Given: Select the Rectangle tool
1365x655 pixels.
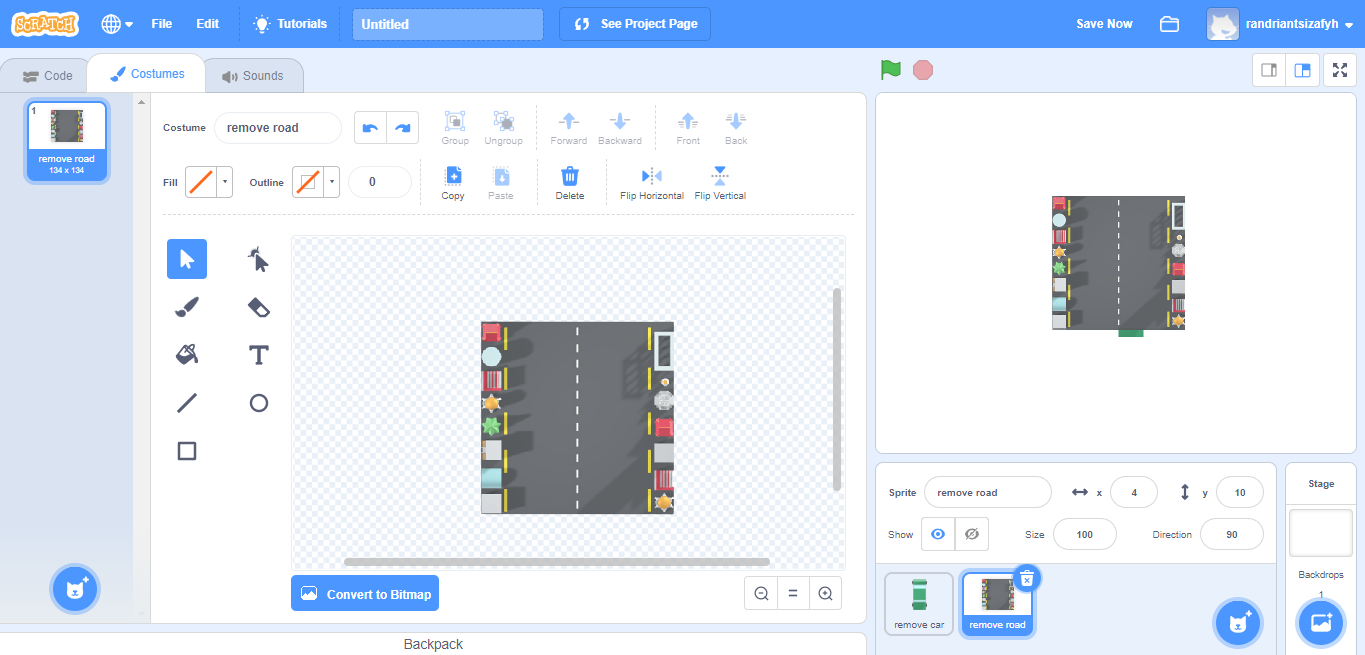Looking at the screenshot, I should [186, 451].
